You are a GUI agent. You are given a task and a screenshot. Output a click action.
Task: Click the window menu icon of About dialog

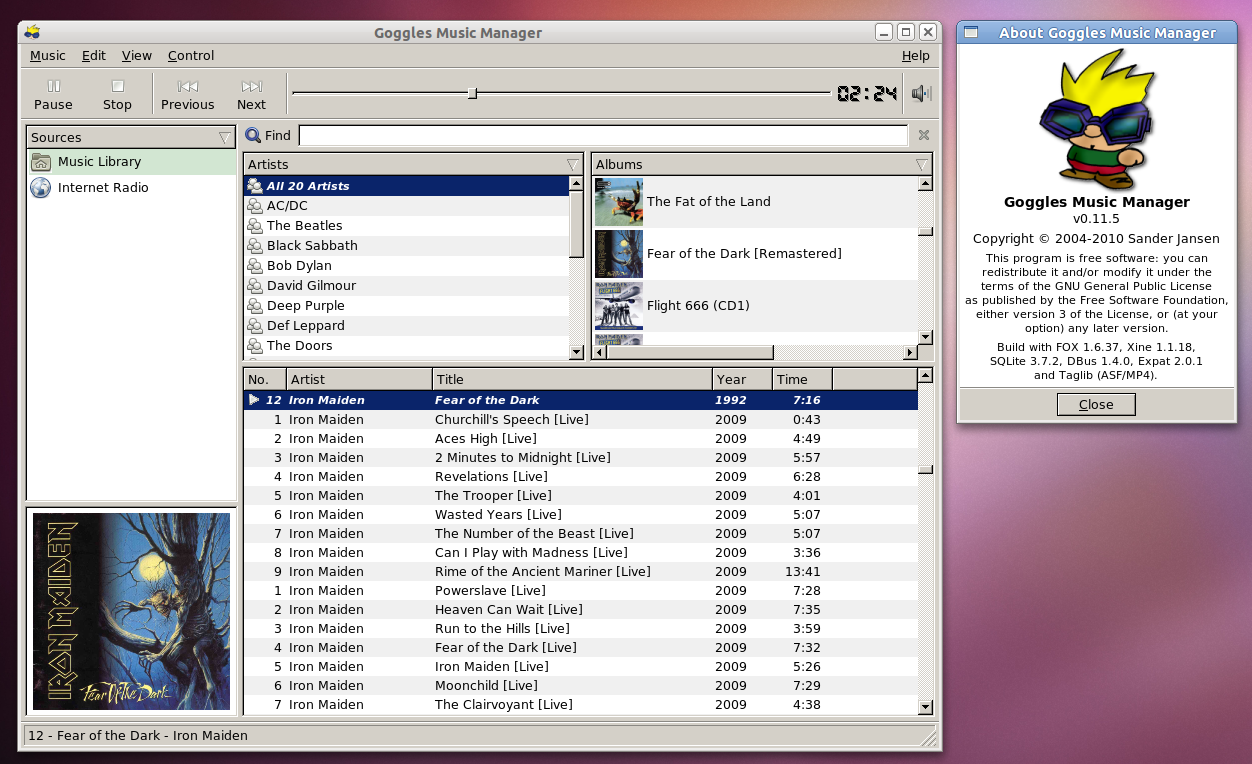pyautogui.click(x=970, y=33)
